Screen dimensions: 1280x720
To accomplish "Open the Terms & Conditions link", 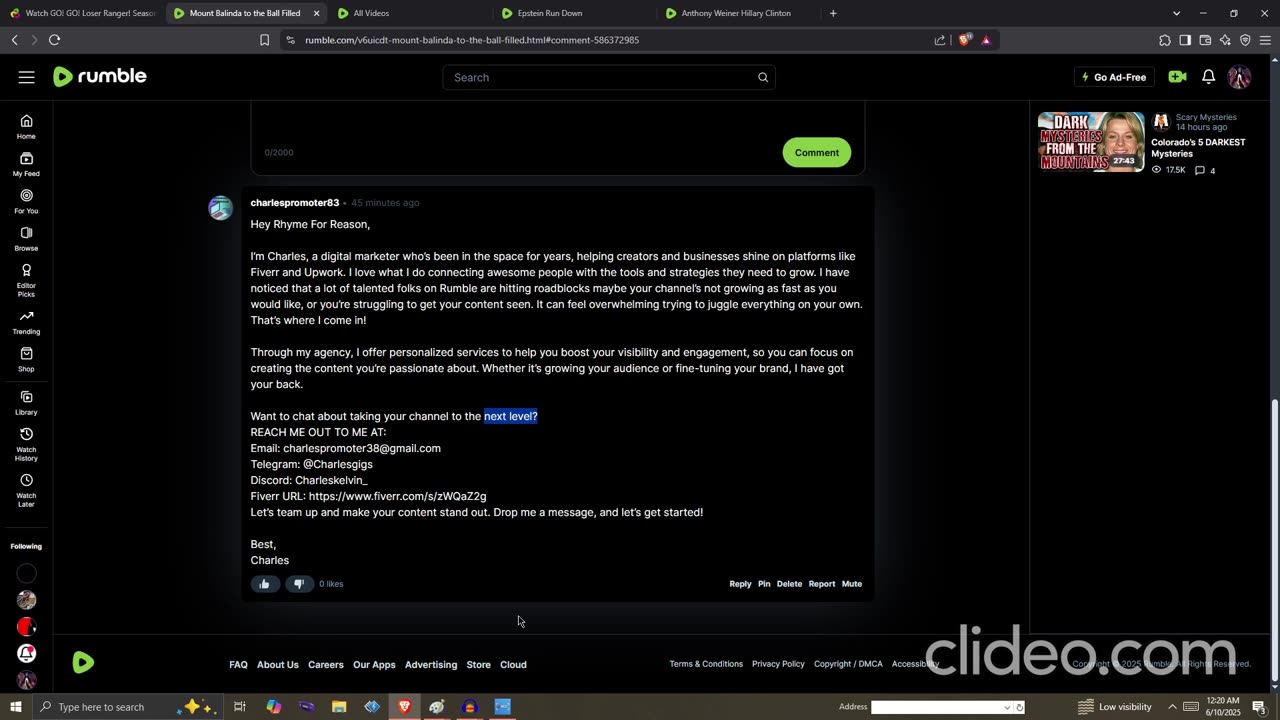I will (x=706, y=664).
